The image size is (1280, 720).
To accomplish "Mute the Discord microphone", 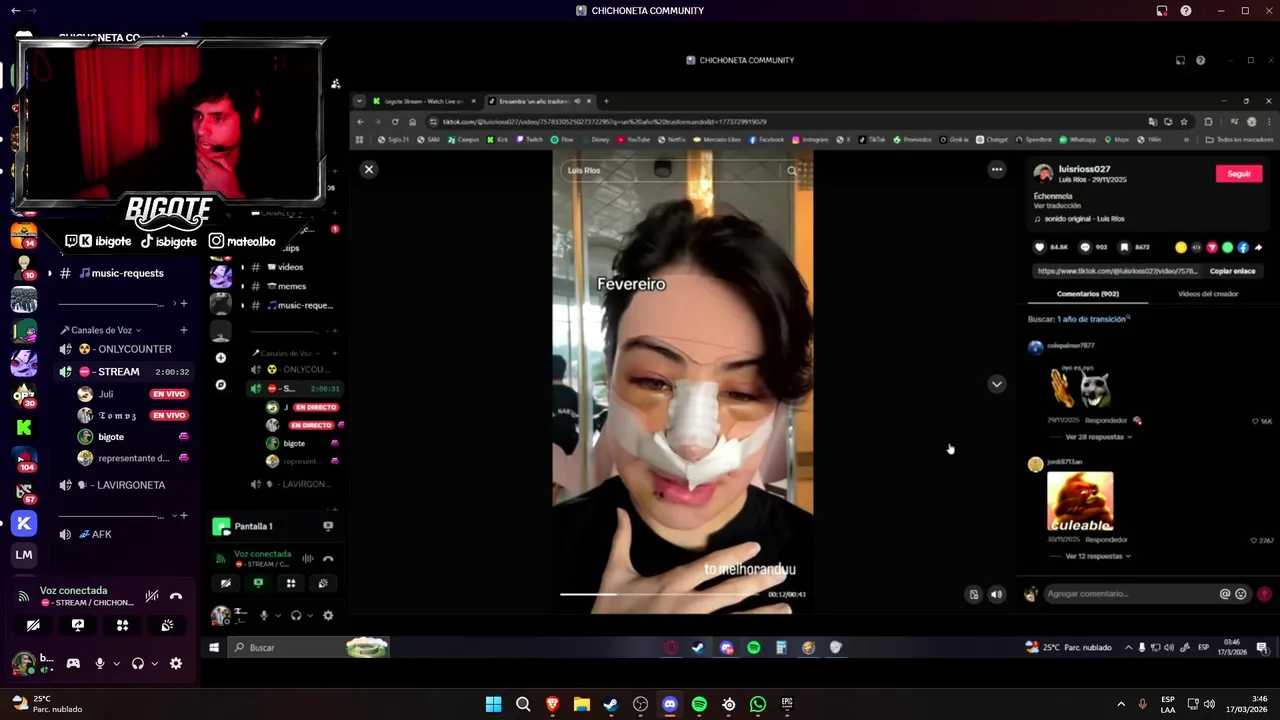I will [x=99, y=663].
